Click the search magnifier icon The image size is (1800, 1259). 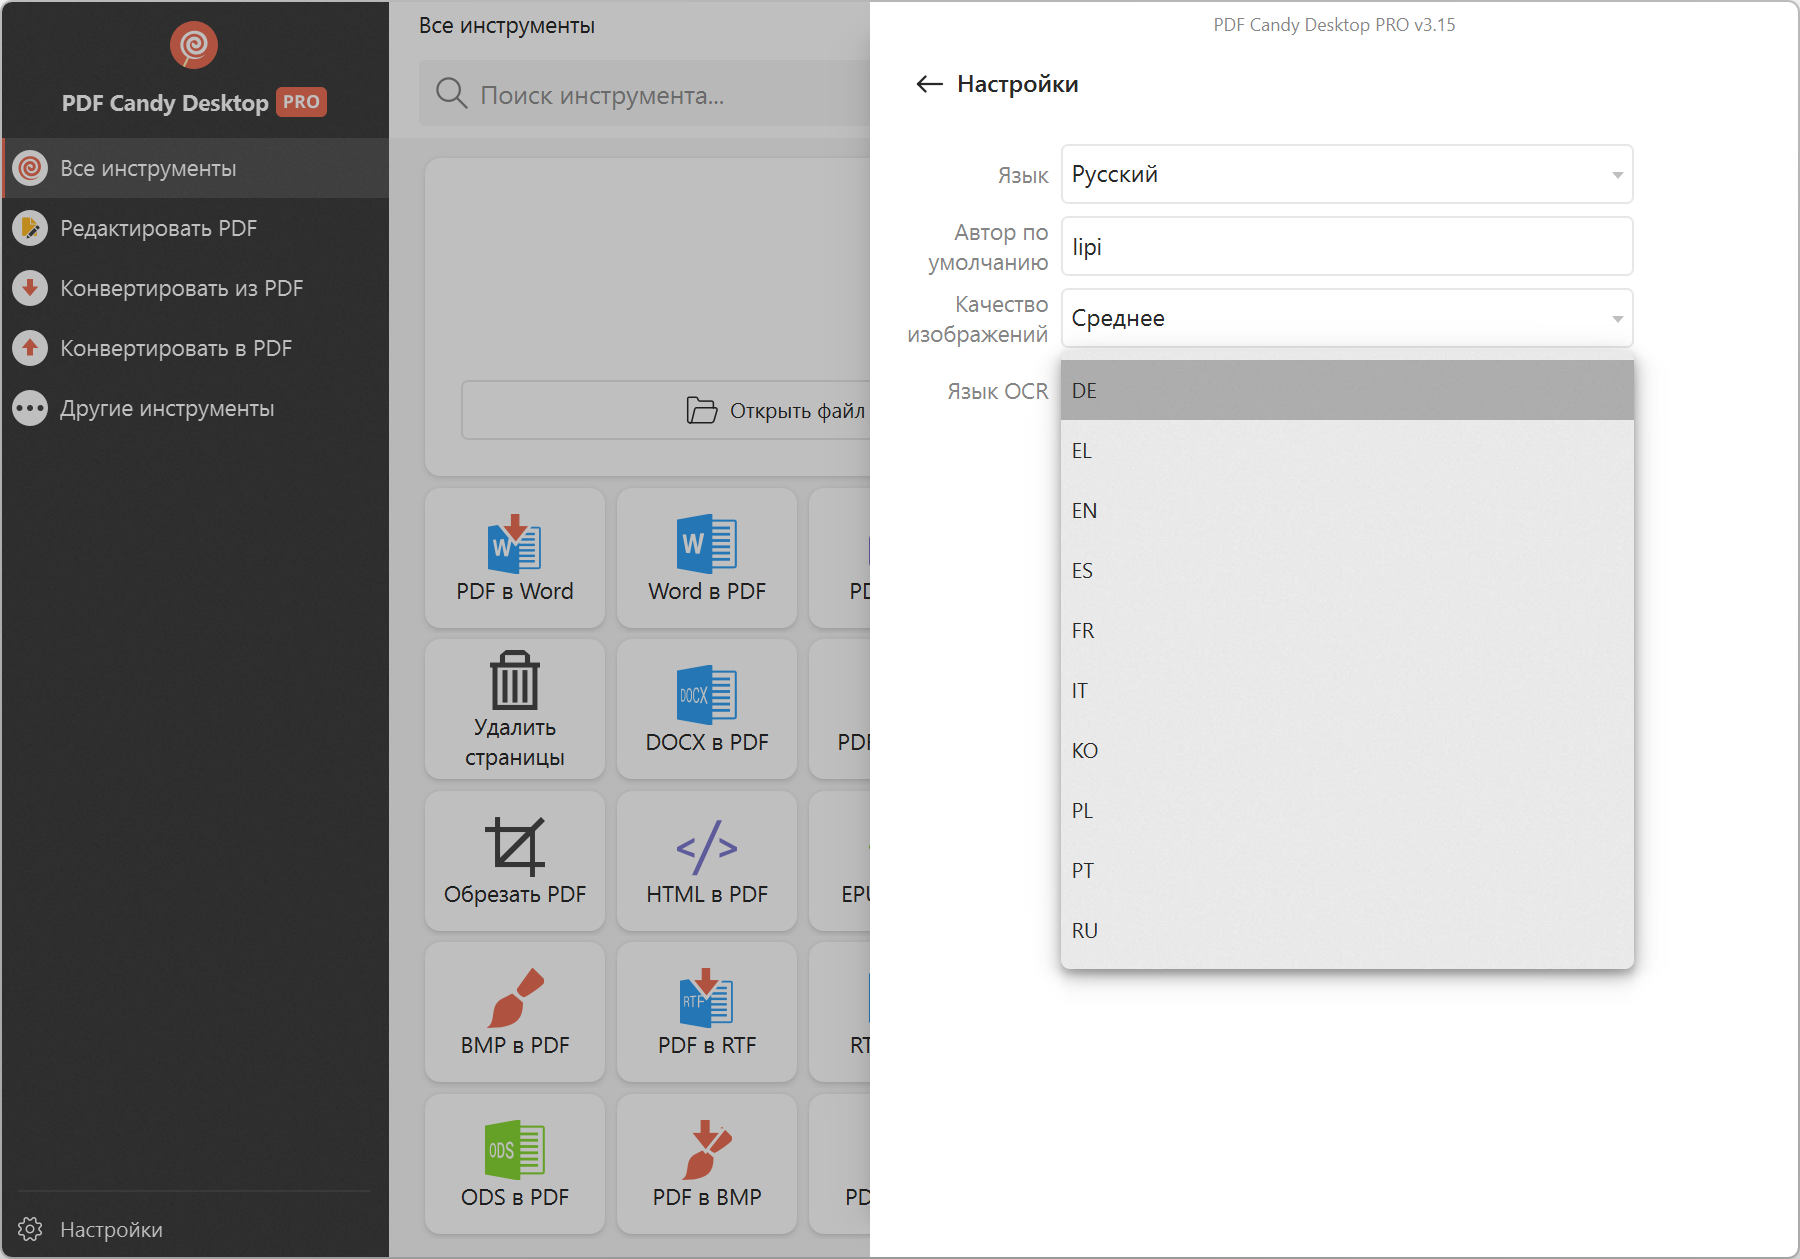[x=452, y=94]
